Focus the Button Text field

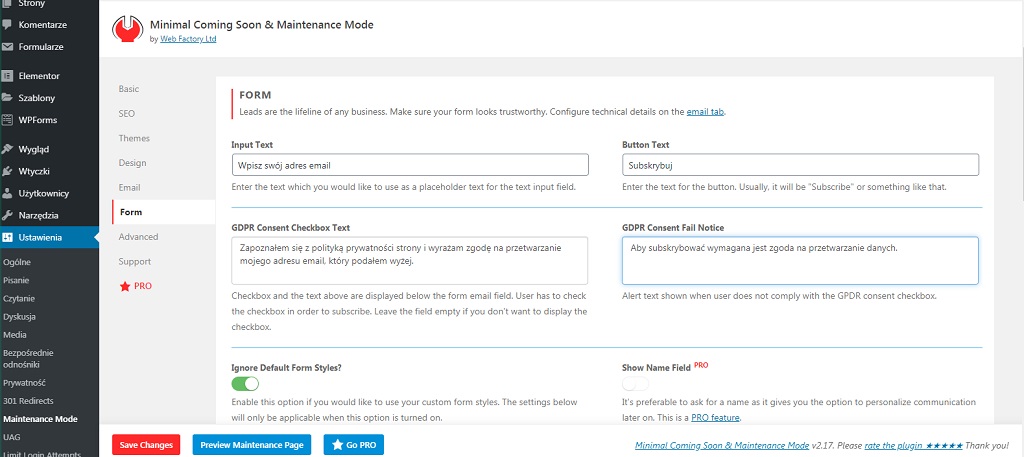801,165
